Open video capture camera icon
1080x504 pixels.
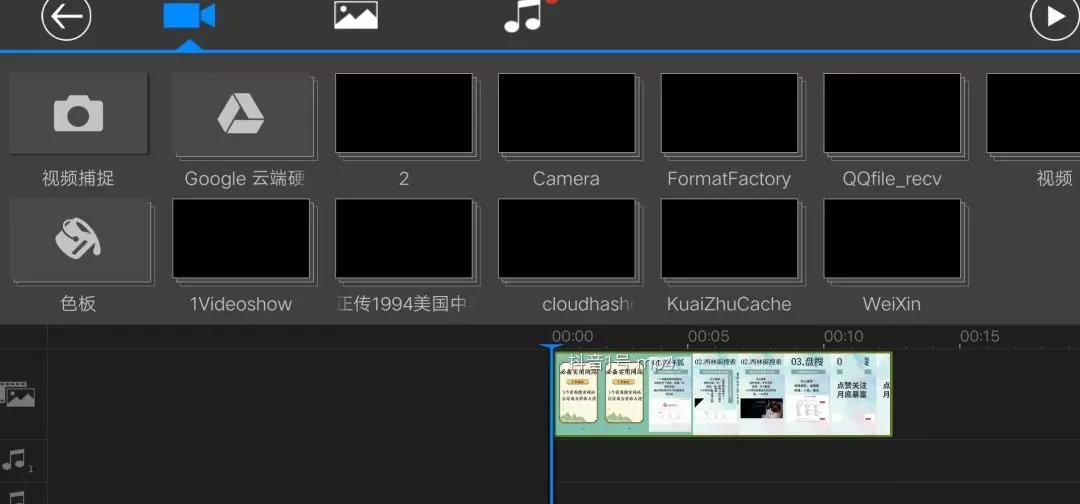tap(78, 114)
